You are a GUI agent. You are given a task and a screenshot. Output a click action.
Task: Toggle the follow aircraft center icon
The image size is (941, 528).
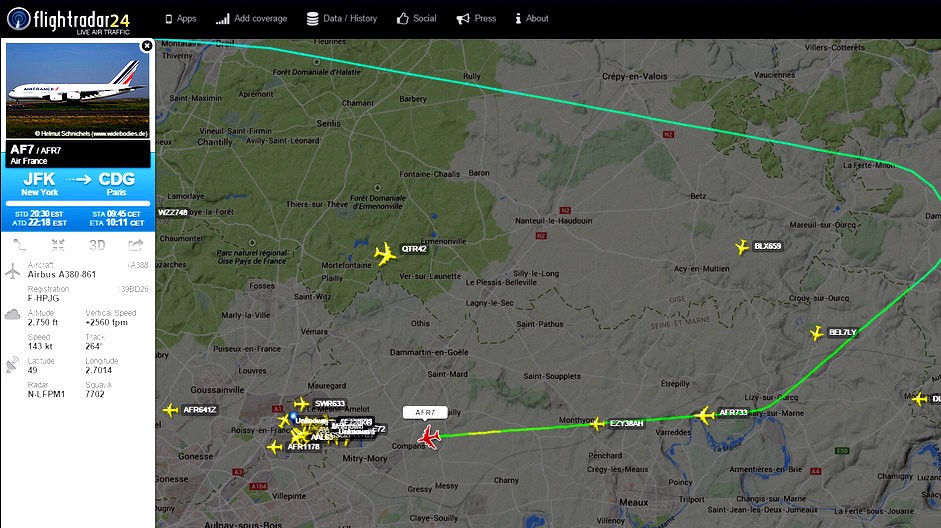pyautogui.click(x=58, y=245)
